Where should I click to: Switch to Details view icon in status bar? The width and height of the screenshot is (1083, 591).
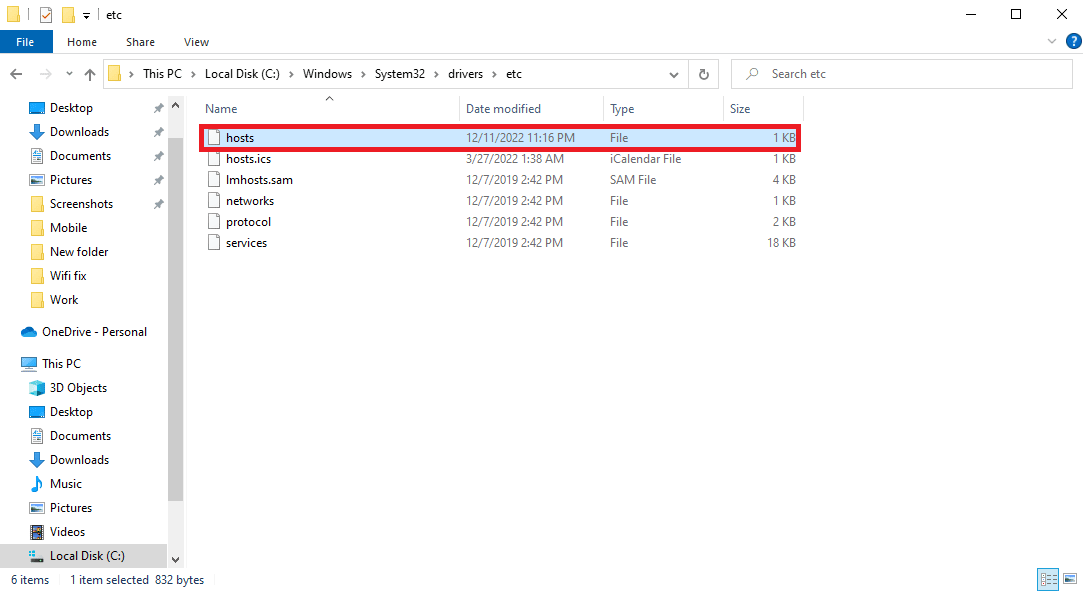click(x=1048, y=579)
